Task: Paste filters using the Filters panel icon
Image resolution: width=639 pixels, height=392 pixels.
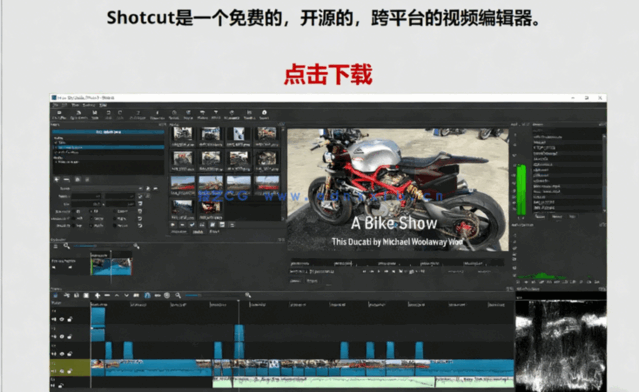Action: click(87, 179)
